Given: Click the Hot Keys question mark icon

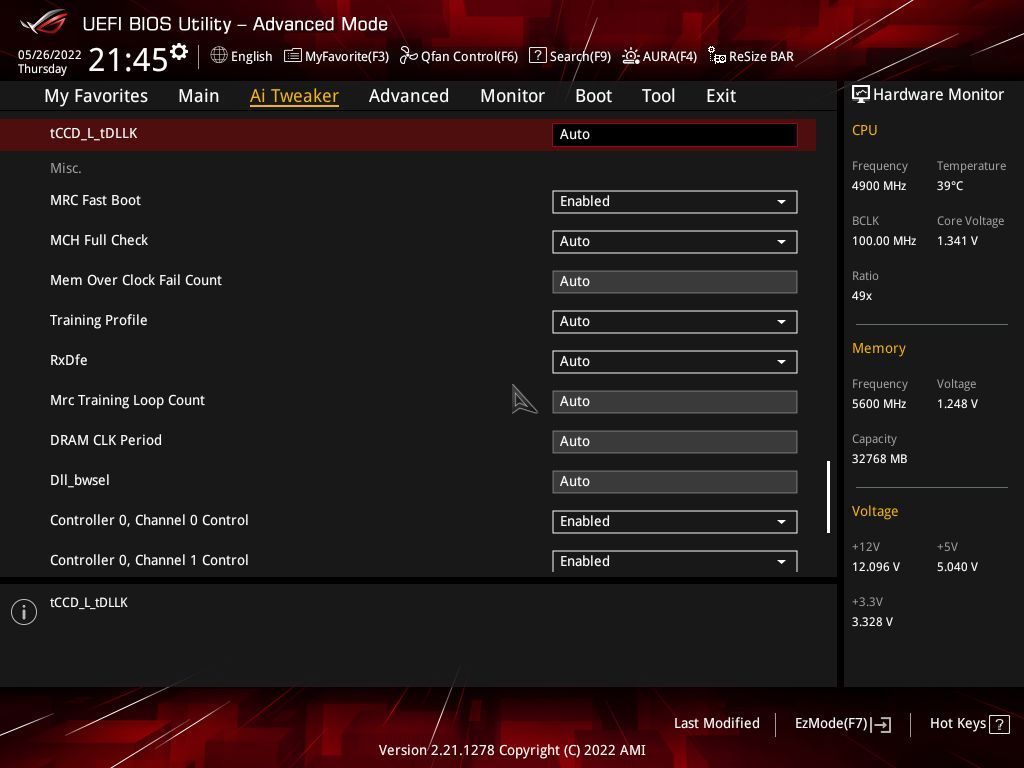Looking at the screenshot, I should tap(999, 724).
